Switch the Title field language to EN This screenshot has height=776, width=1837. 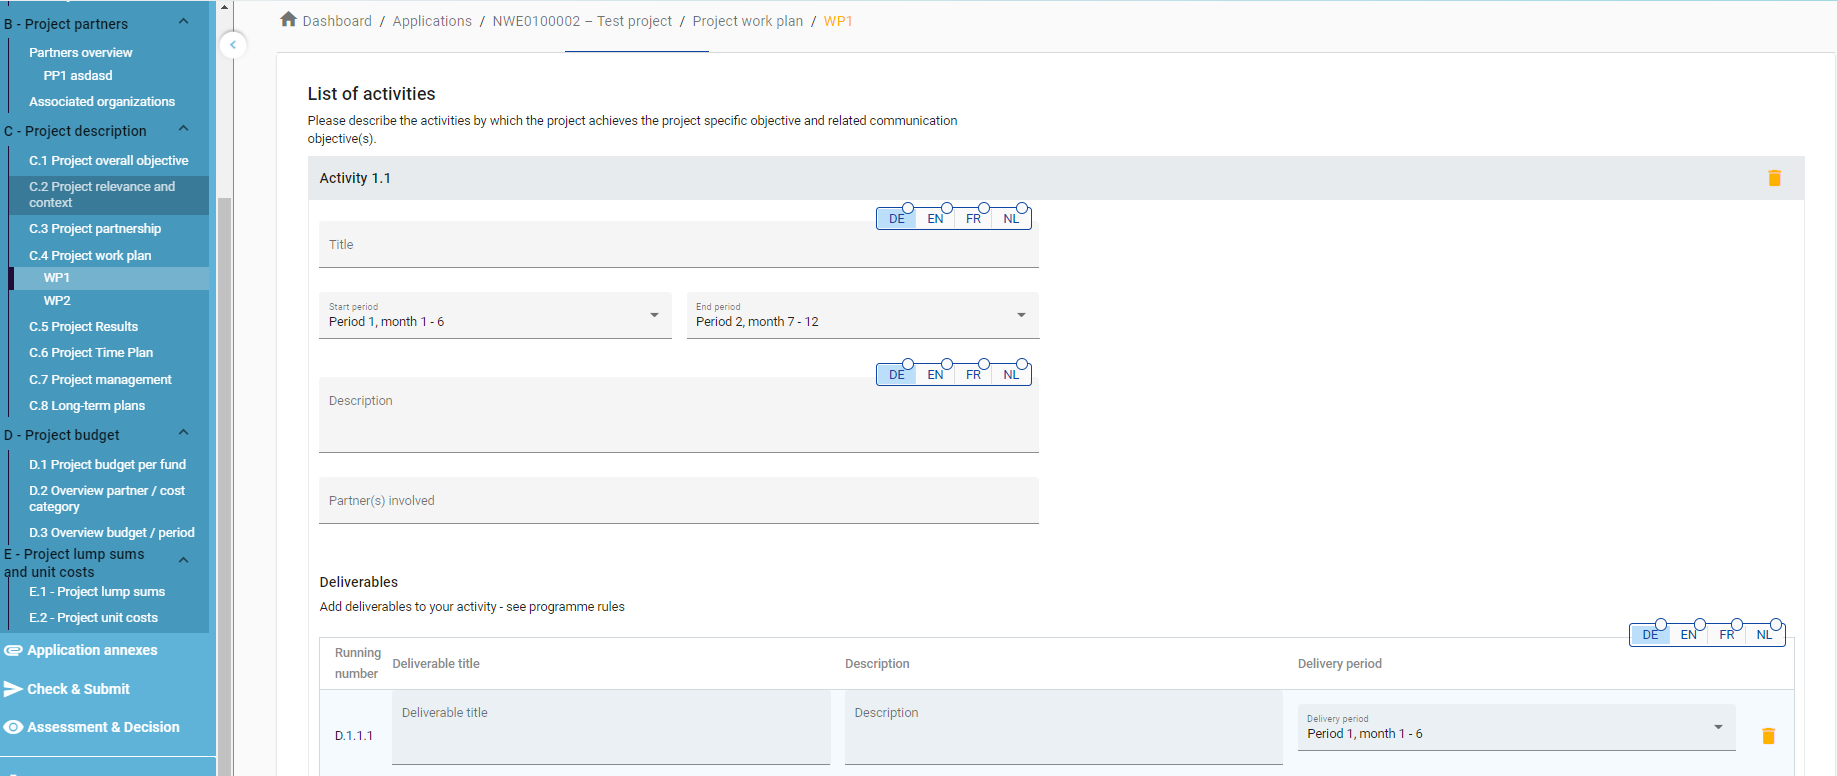(935, 219)
